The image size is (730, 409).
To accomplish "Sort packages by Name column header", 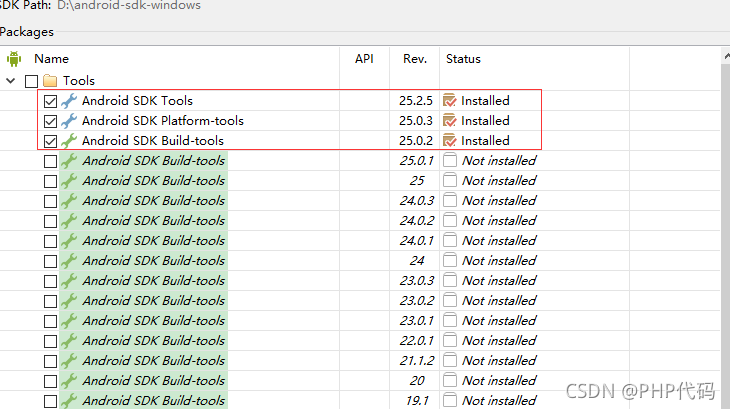I will [51, 59].
